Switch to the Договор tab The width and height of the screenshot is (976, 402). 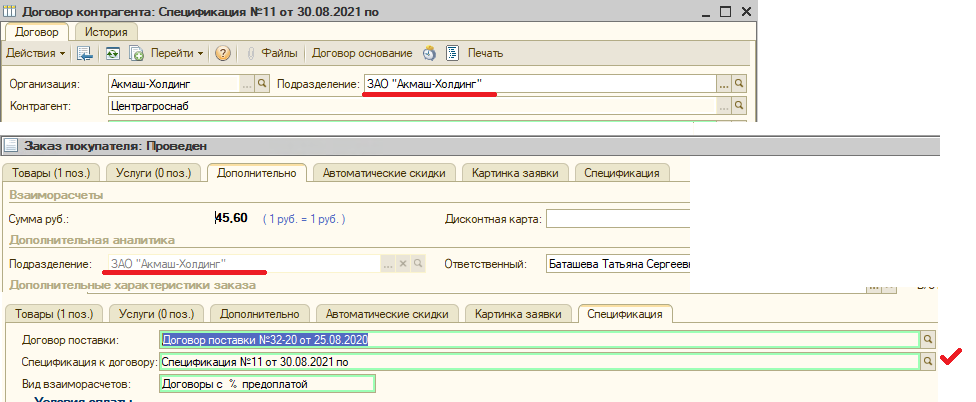click(x=37, y=32)
